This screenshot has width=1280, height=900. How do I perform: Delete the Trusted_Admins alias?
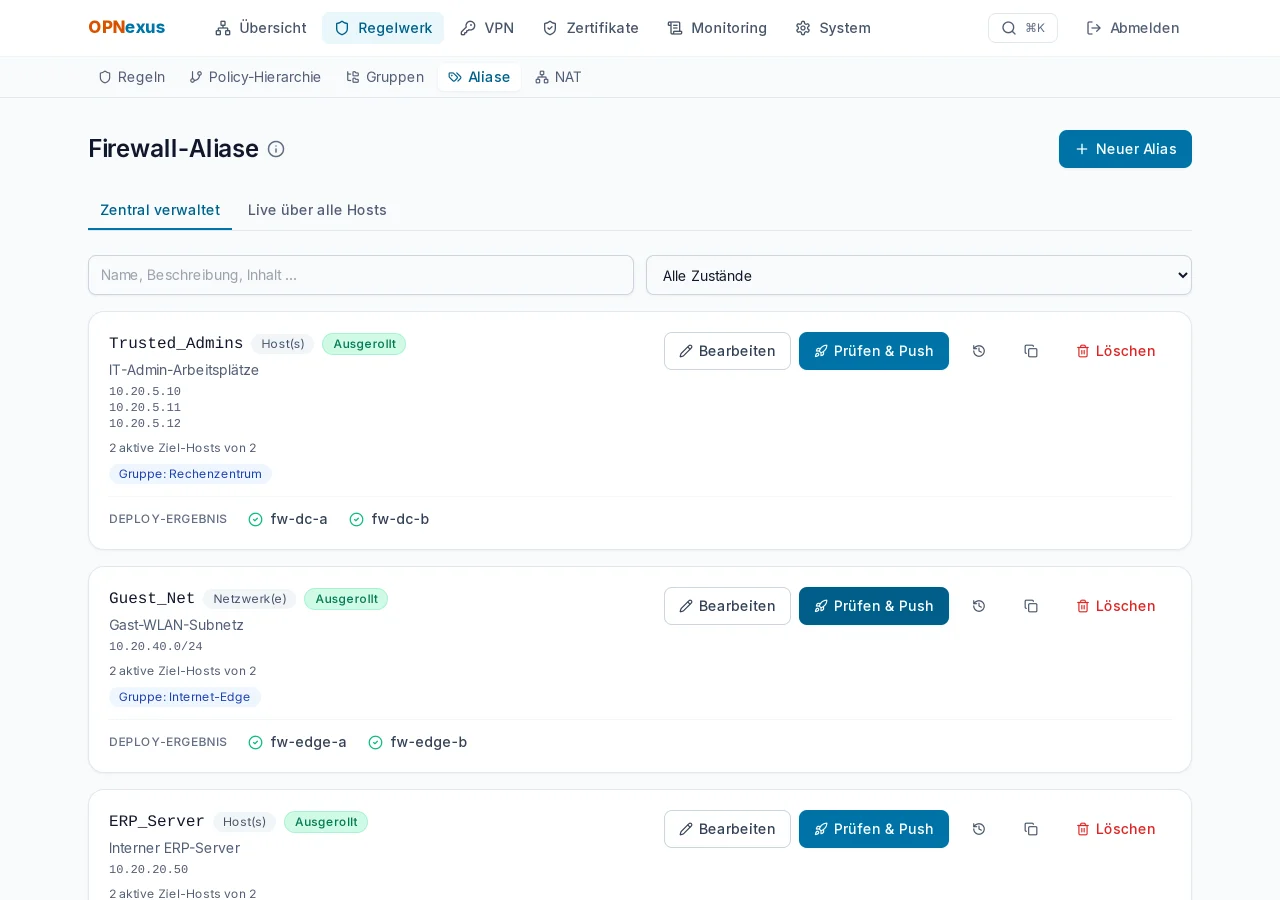(x=1116, y=351)
